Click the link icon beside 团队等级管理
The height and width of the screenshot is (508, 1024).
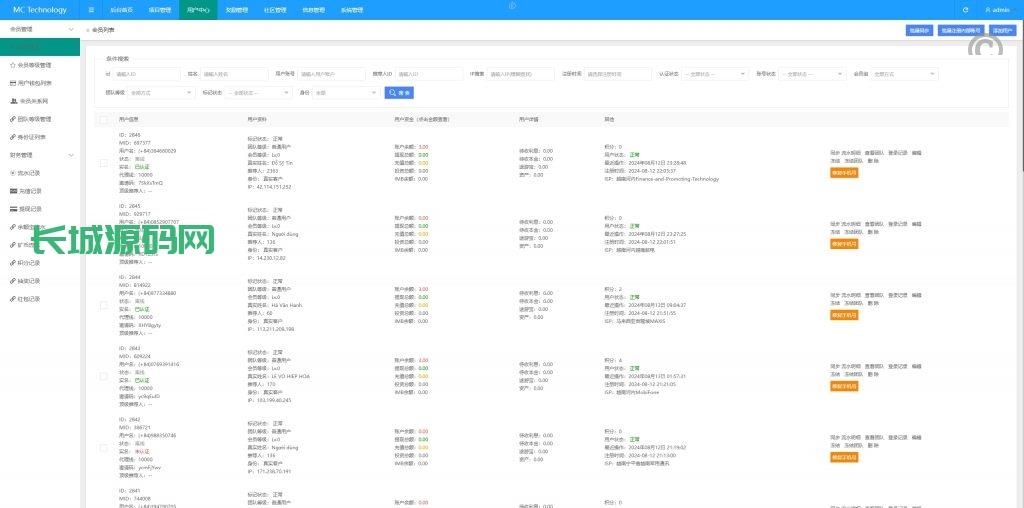pyautogui.click(x=11, y=119)
